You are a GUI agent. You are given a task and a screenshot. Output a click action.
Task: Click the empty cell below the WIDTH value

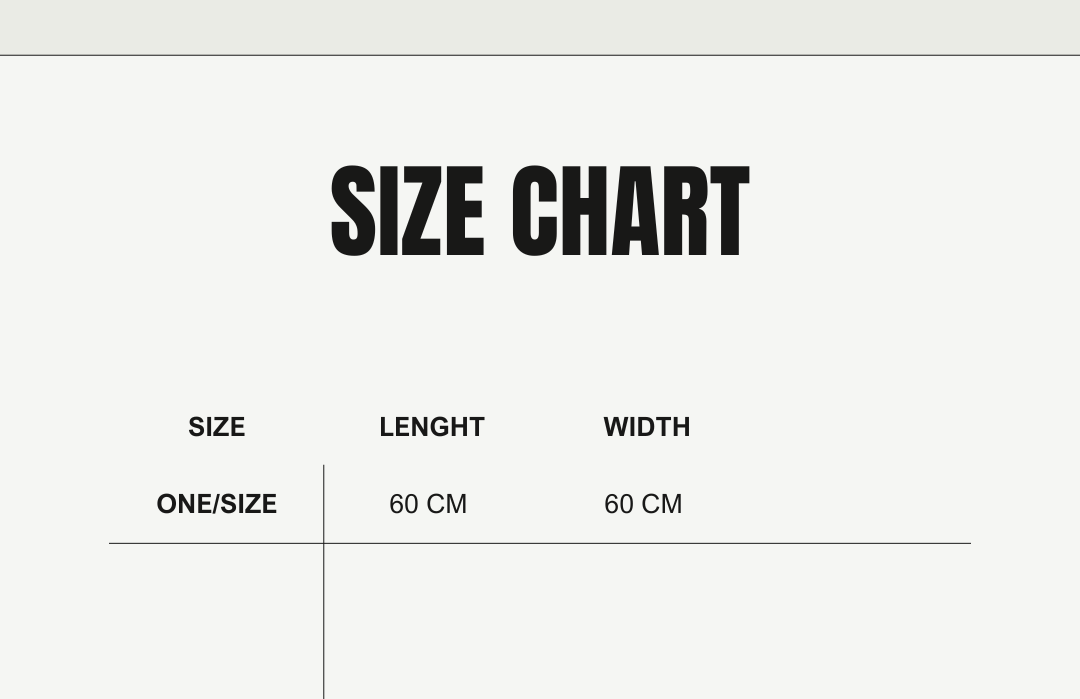pos(647,620)
